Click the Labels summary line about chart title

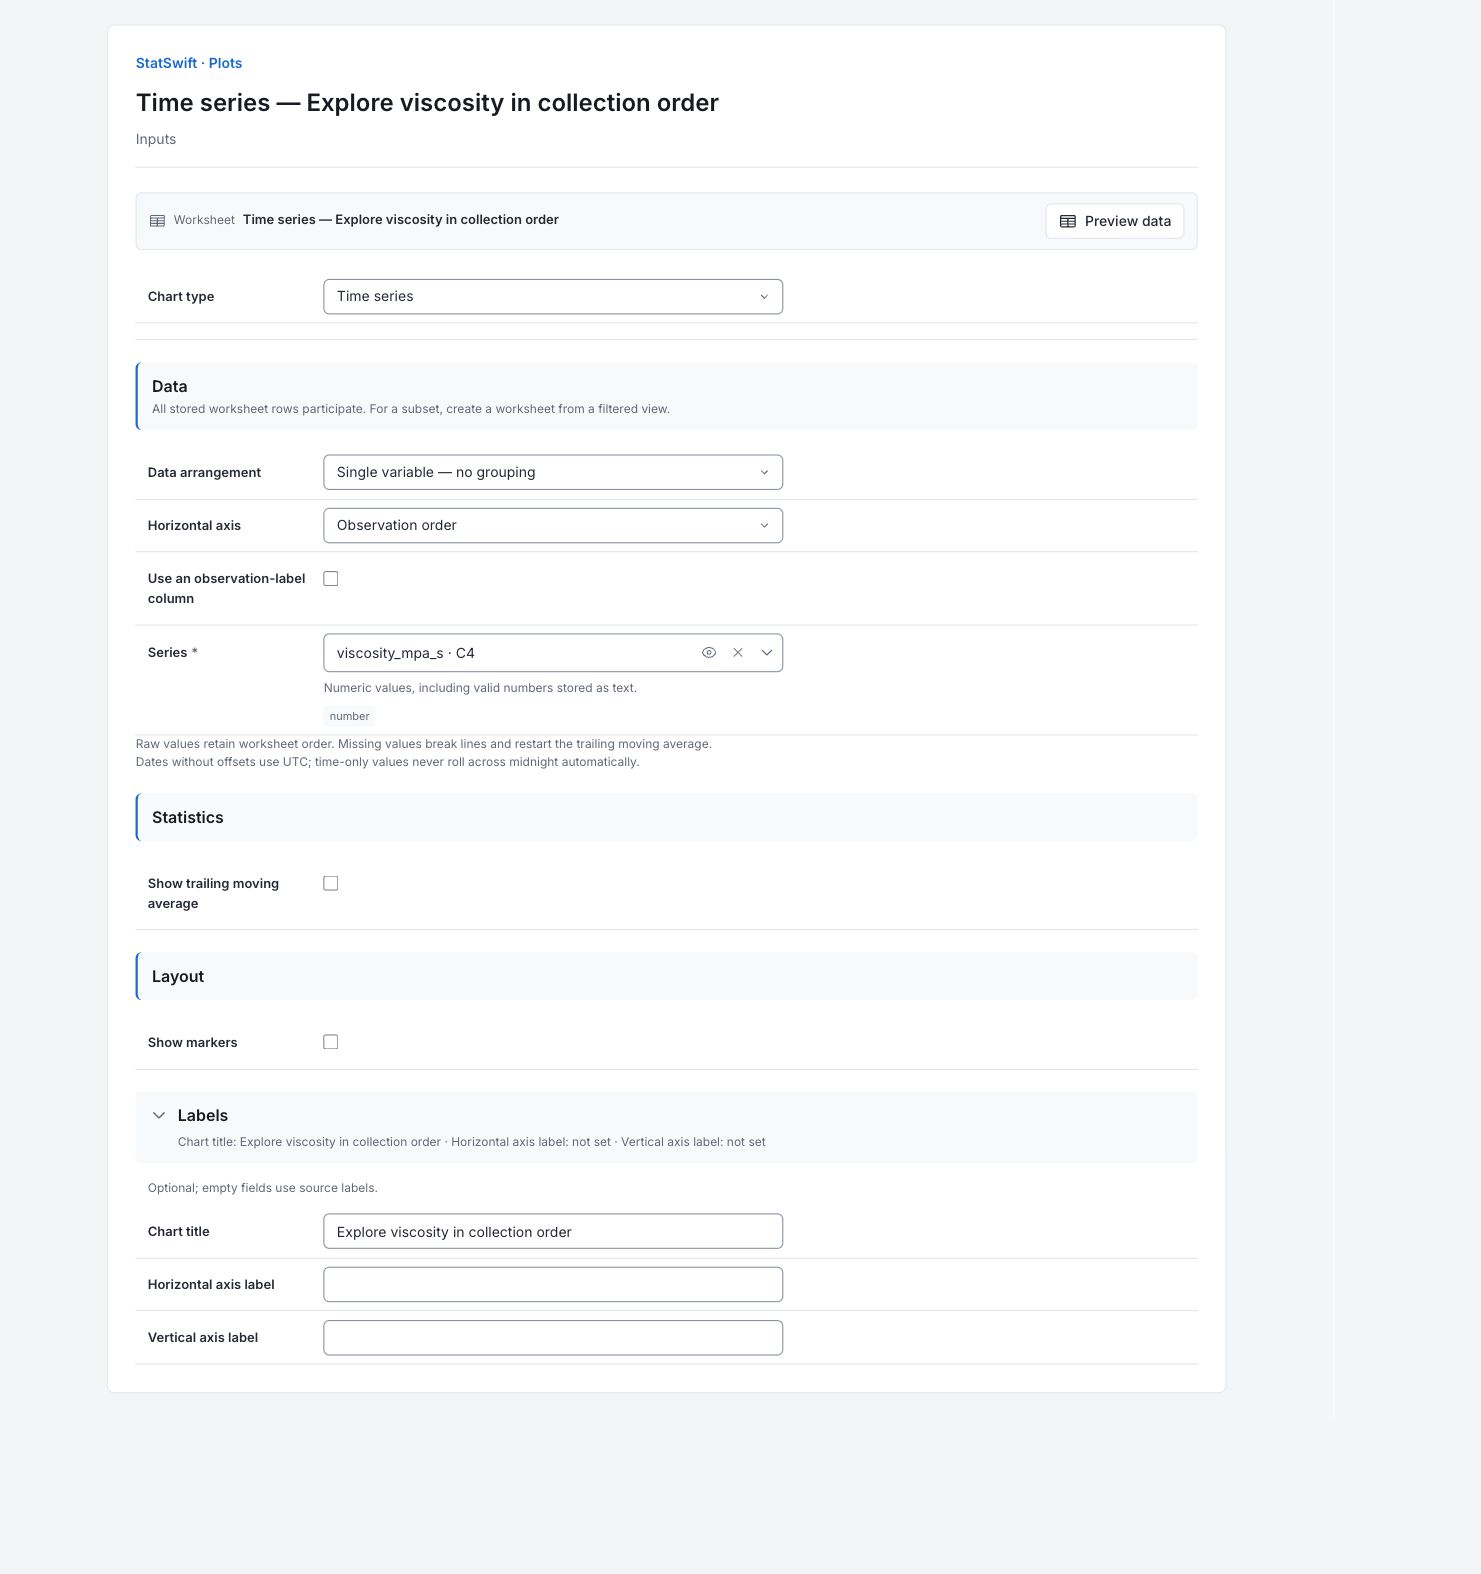tap(472, 1142)
